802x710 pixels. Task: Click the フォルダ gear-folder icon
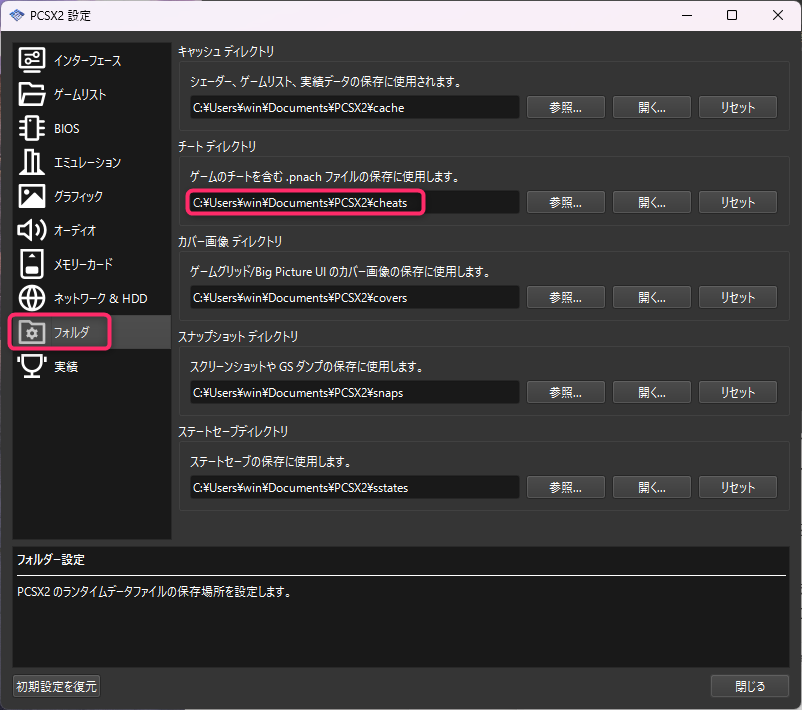(x=32, y=332)
